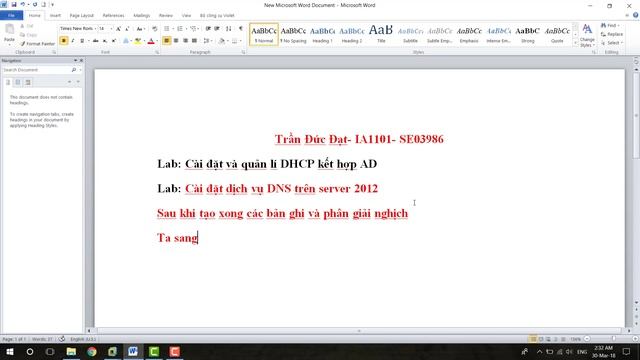The height and width of the screenshot is (360, 640).
Task: Browse headings tab icon in Navigation pane
Action: click(x=8, y=82)
